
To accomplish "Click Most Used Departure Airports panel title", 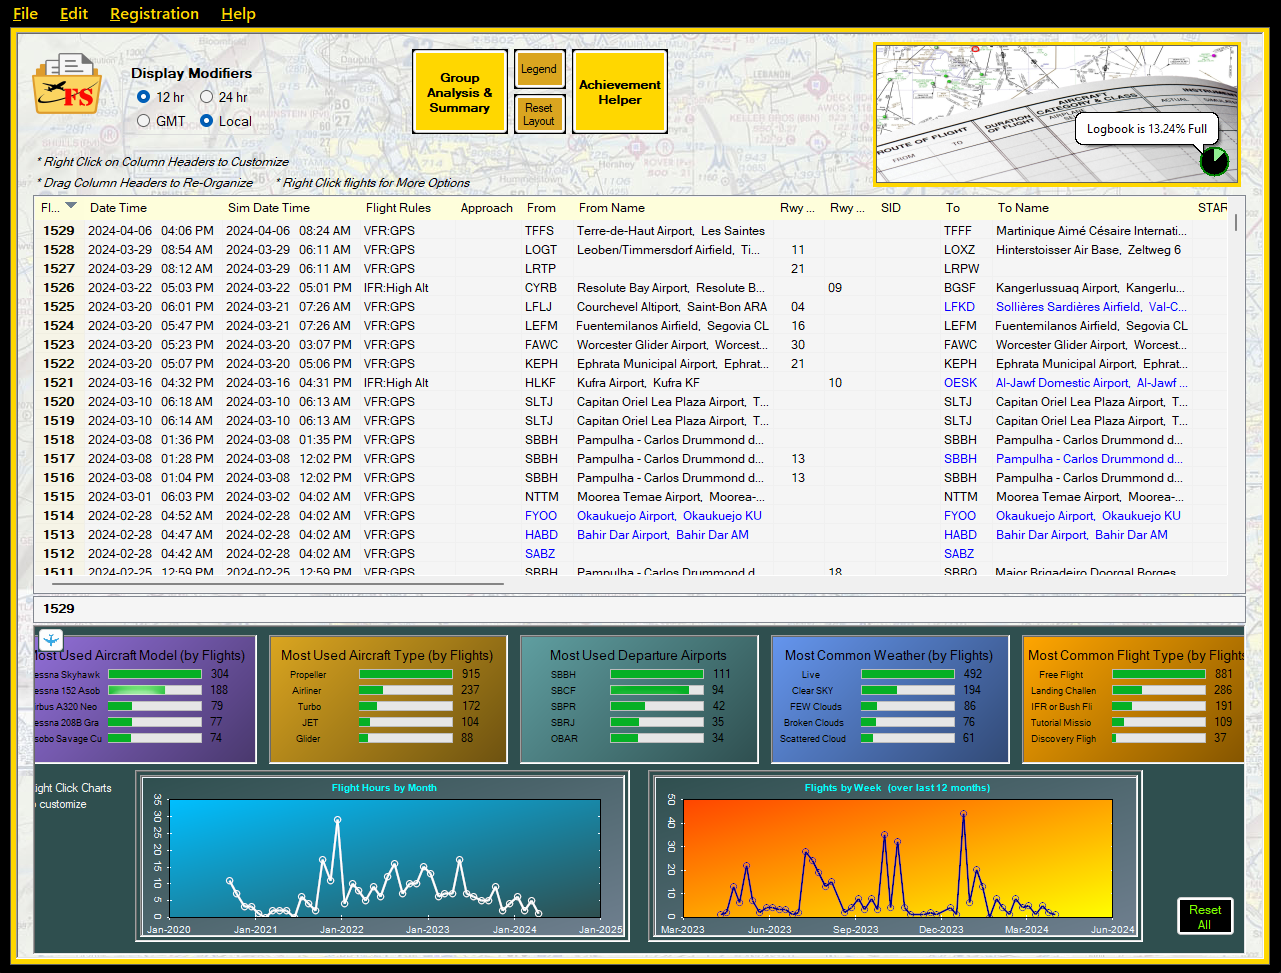I will tap(638, 656).
